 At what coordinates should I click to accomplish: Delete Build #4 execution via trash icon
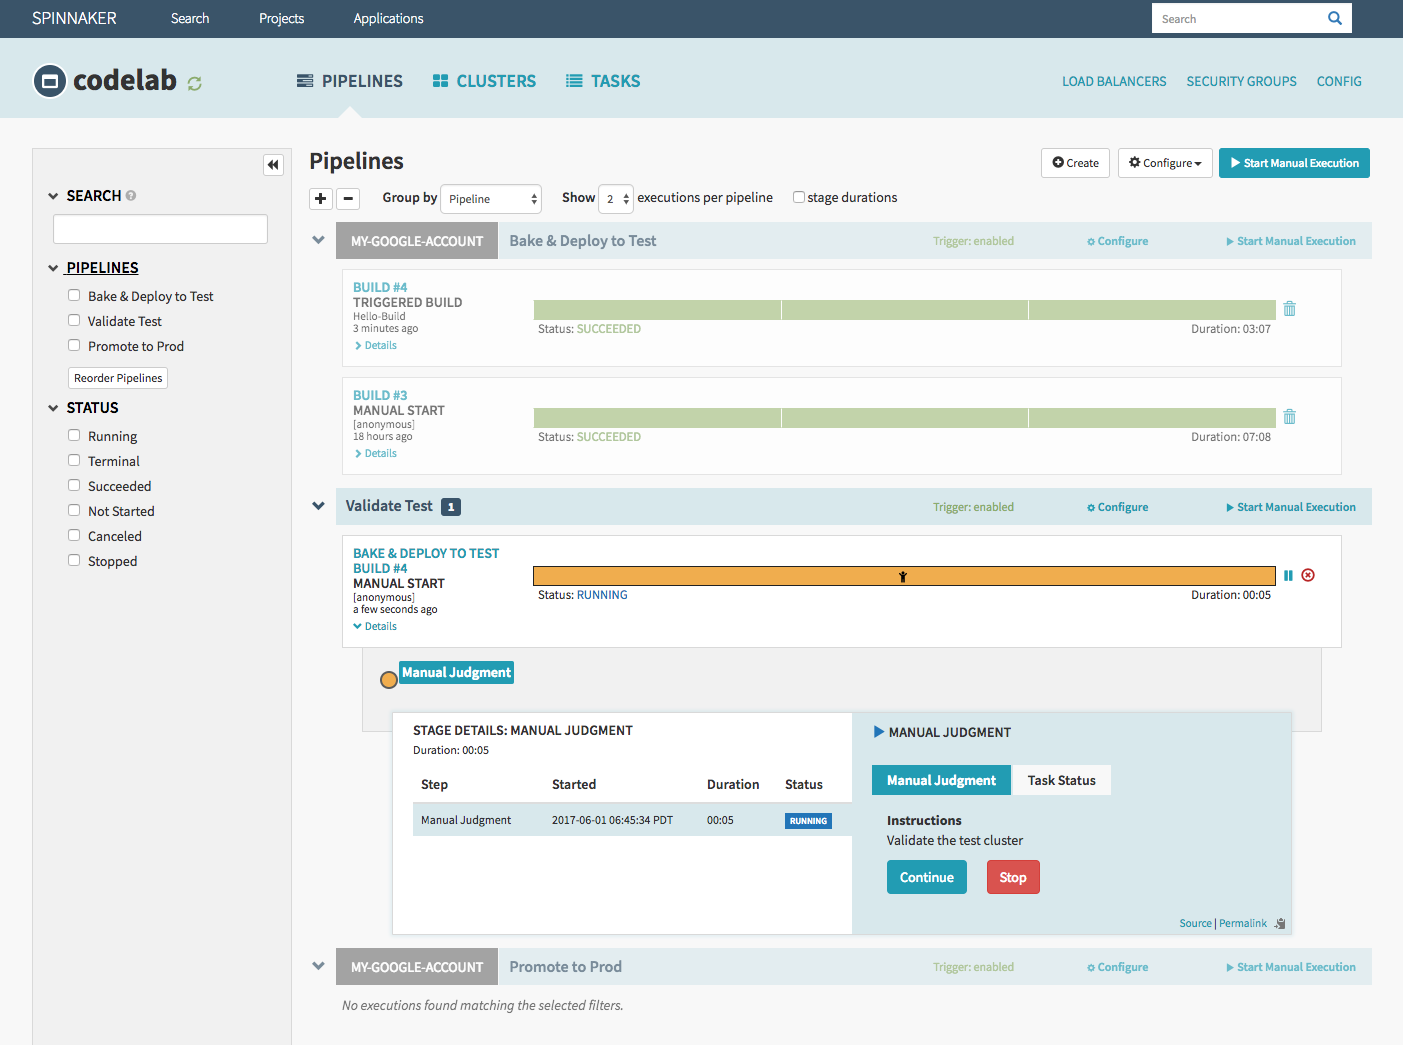pyautogui.click(x=1290, y=308)
